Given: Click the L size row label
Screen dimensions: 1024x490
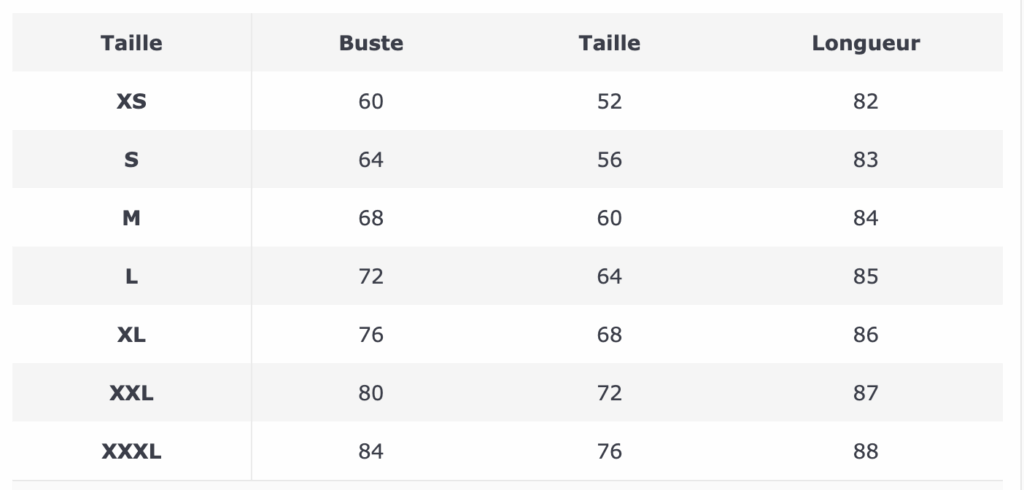Looking at the screenshot, I should (x=131, y=276).
